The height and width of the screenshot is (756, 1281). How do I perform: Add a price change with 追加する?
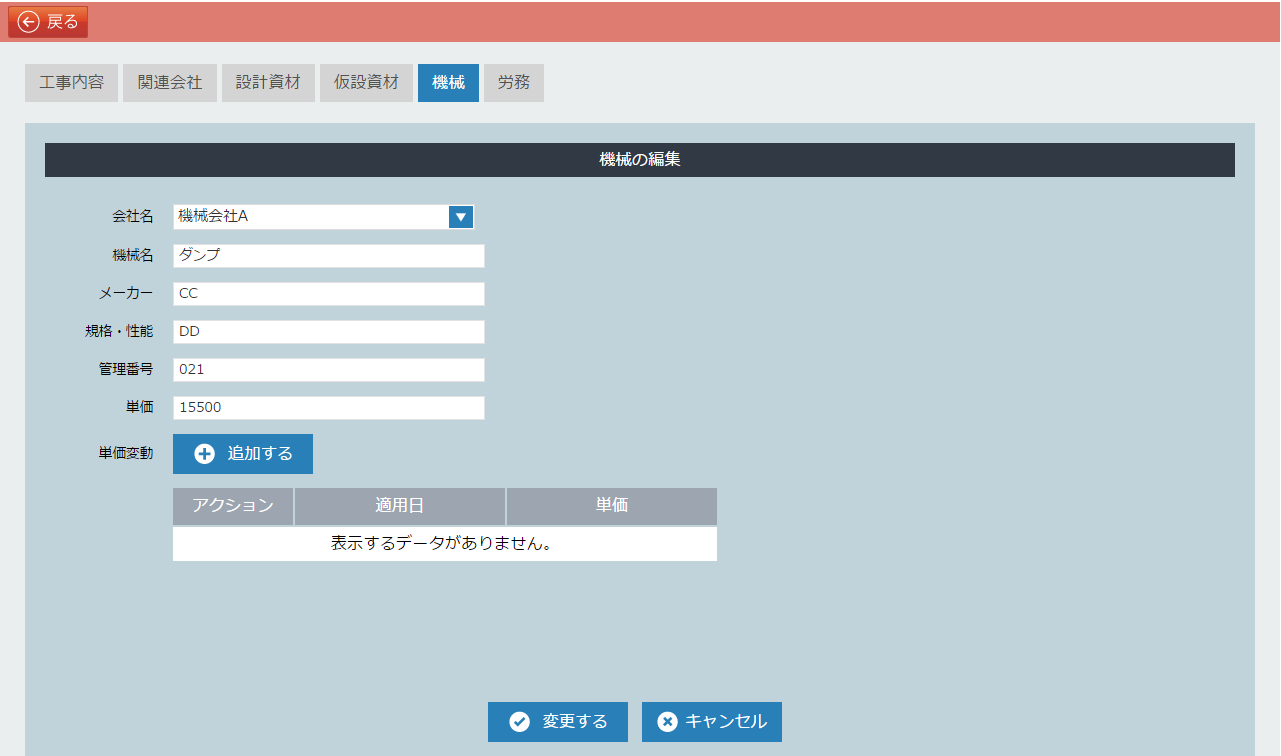tap(243, 454)
